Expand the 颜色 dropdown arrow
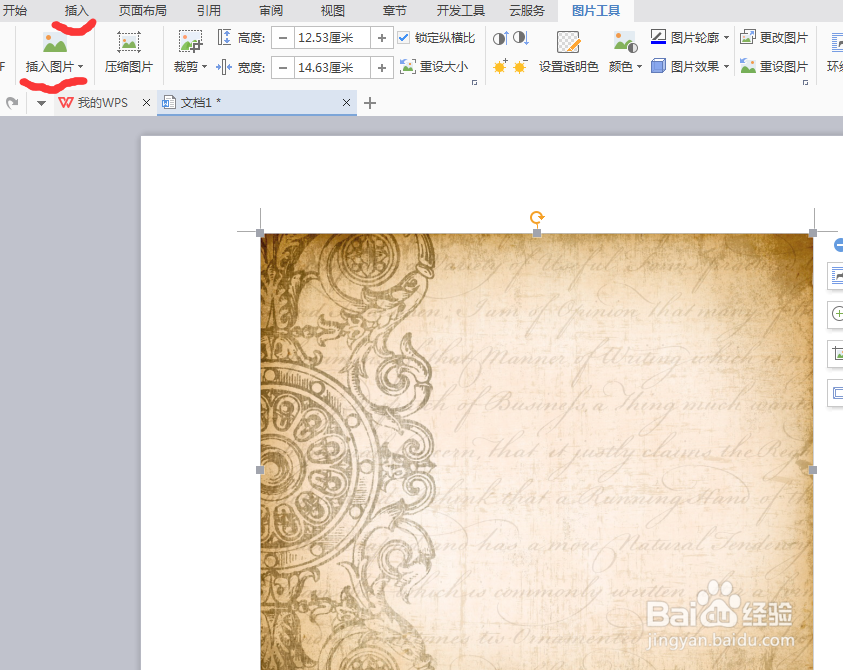The width and height of the screenshot is (843, 670). click(x=639, y=67)
